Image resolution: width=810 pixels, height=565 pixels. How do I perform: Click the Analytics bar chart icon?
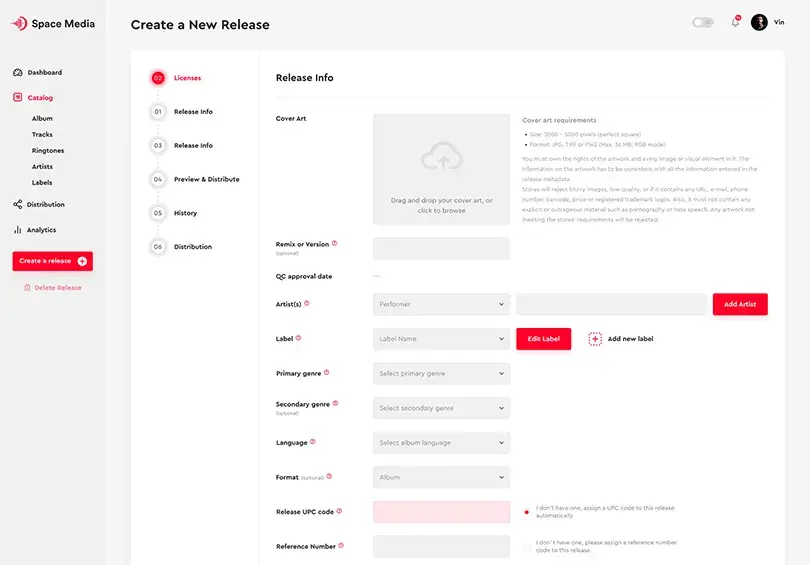point(18,230)
